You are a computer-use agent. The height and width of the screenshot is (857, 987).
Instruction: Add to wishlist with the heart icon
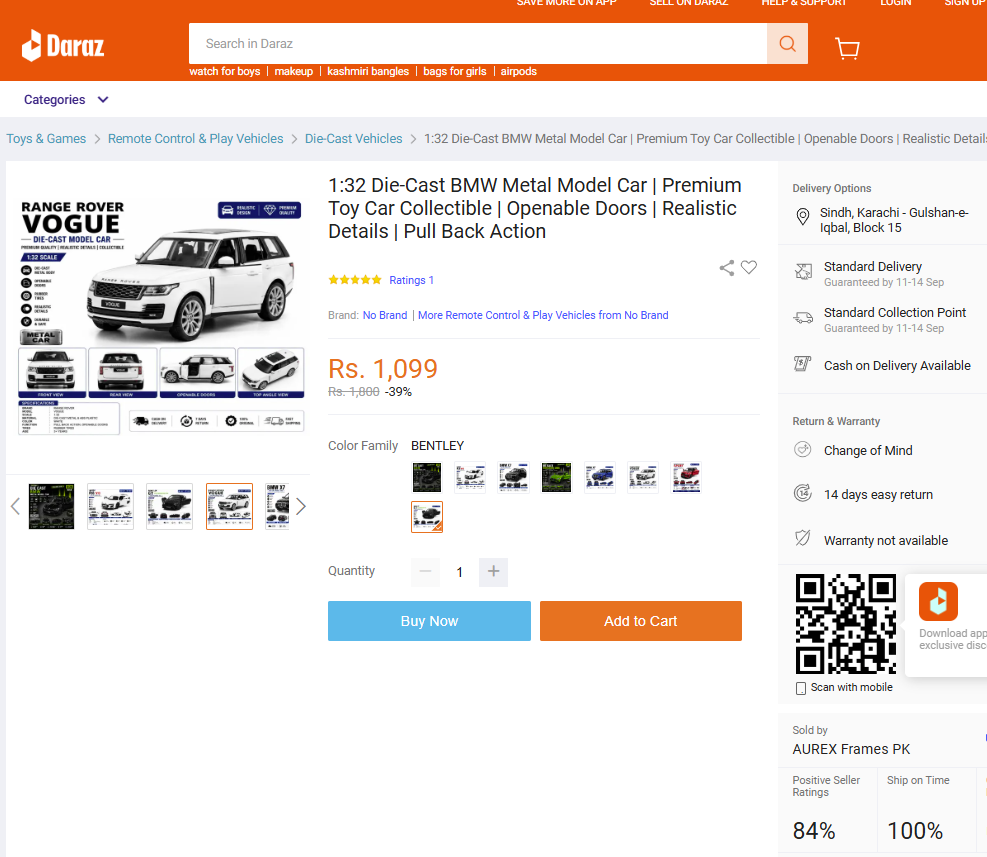coord(748,267)
